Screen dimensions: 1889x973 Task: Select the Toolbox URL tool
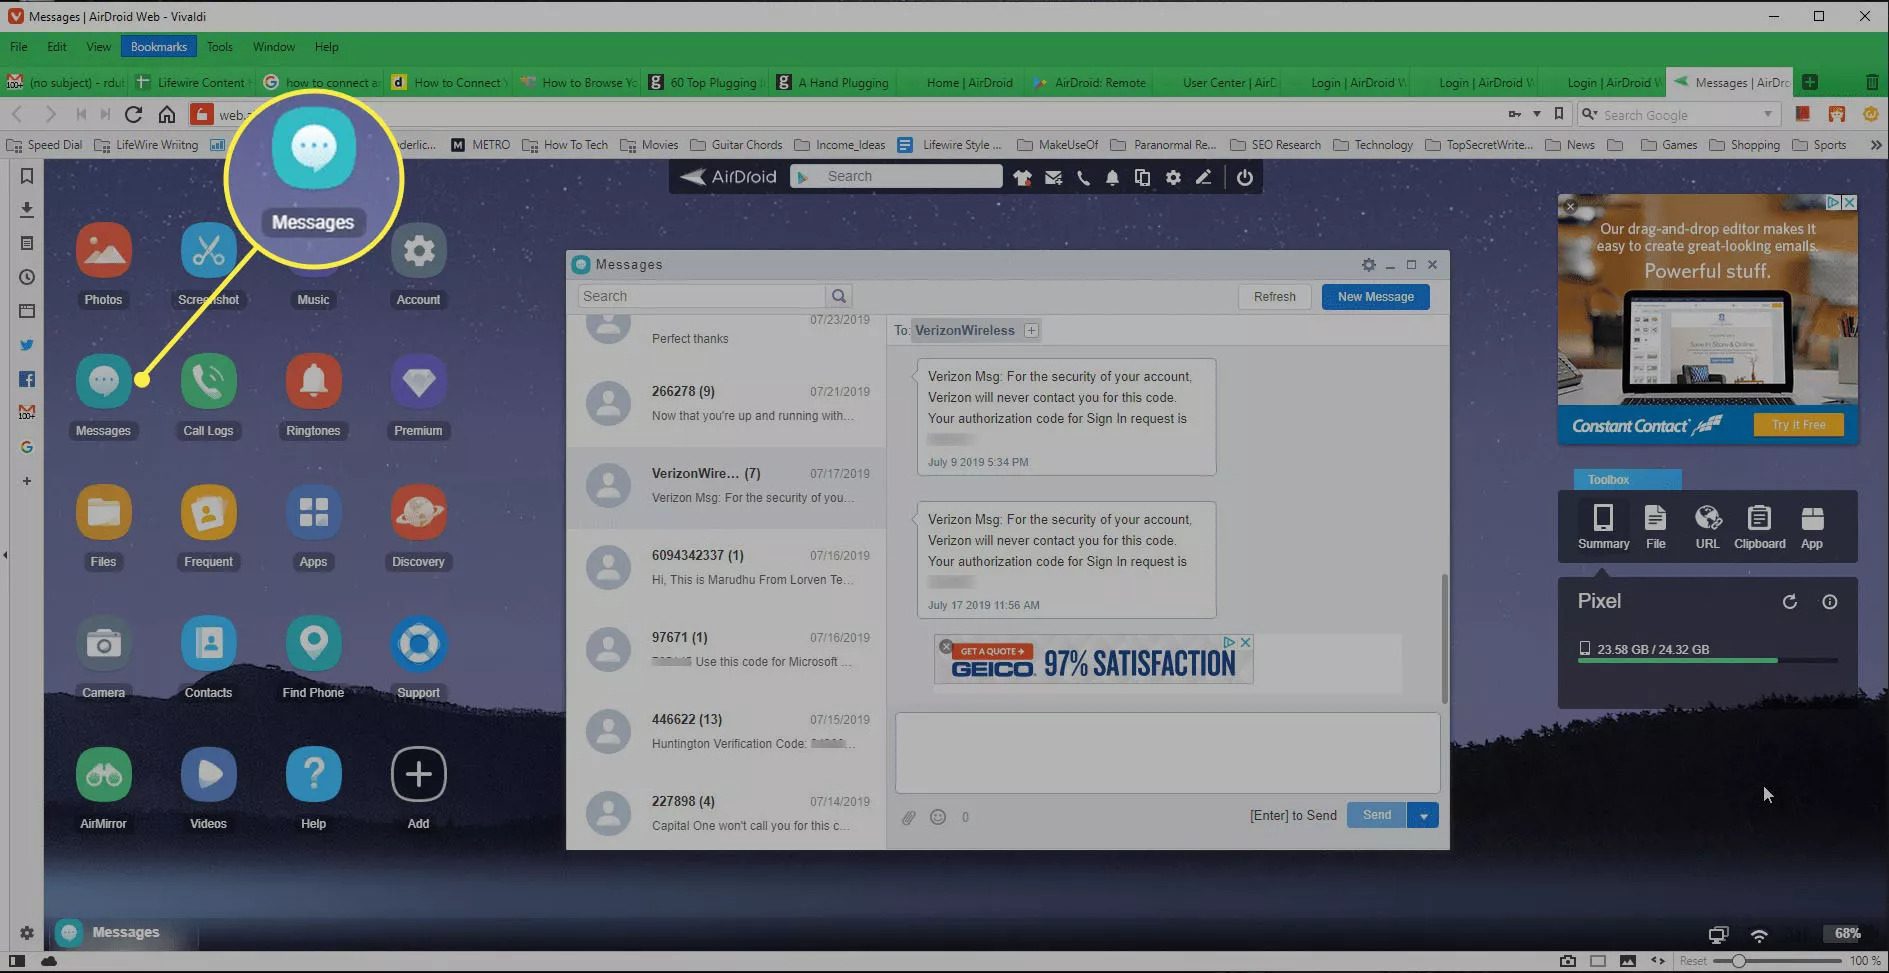coord(1708,527)
